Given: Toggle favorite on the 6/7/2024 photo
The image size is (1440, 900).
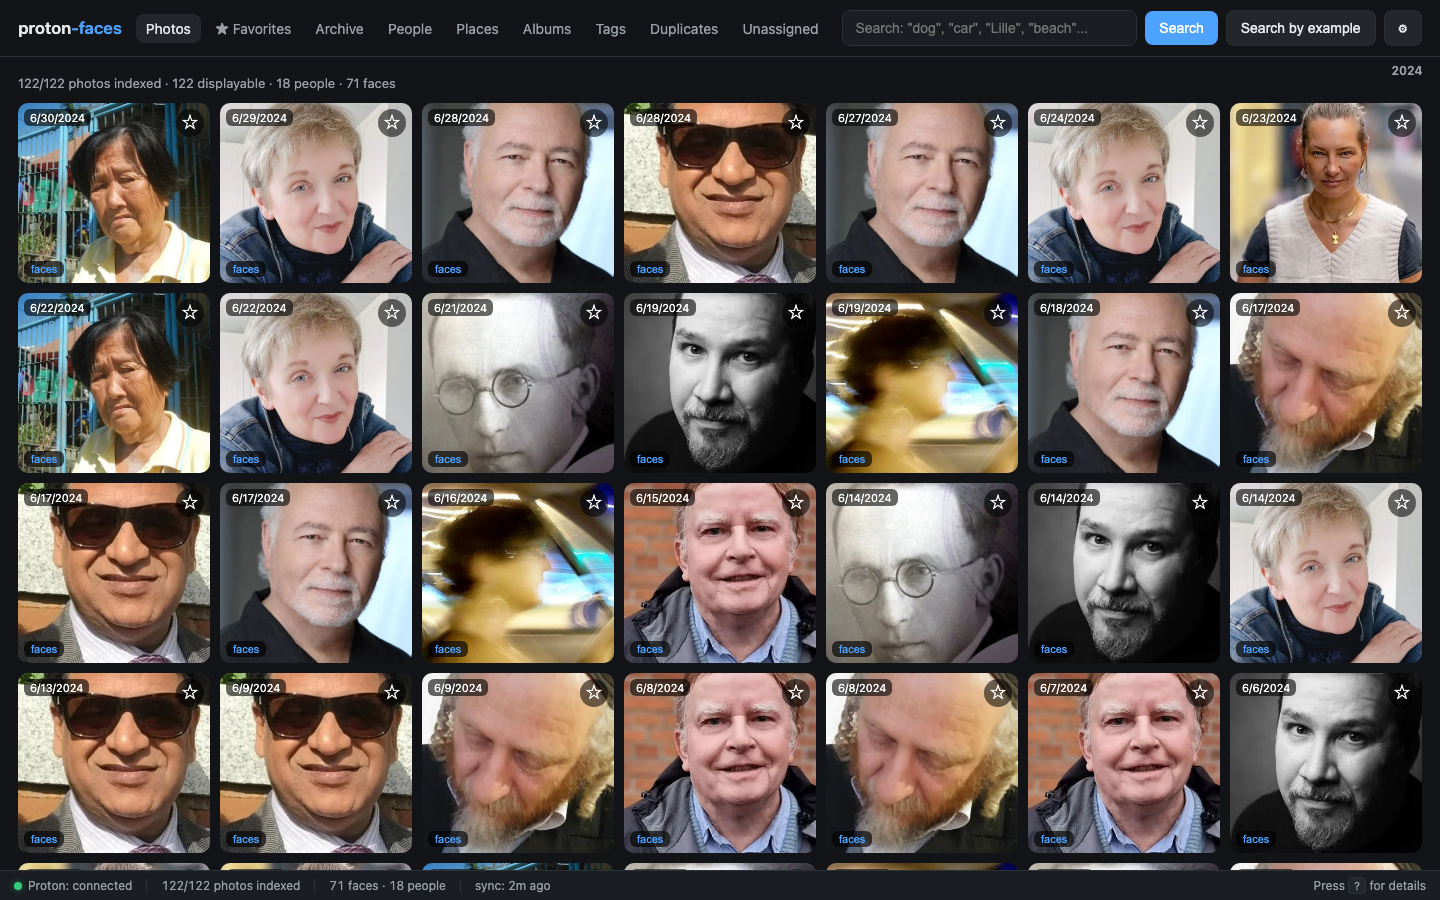Looking at the screenshot, I should pos(1200,692).
